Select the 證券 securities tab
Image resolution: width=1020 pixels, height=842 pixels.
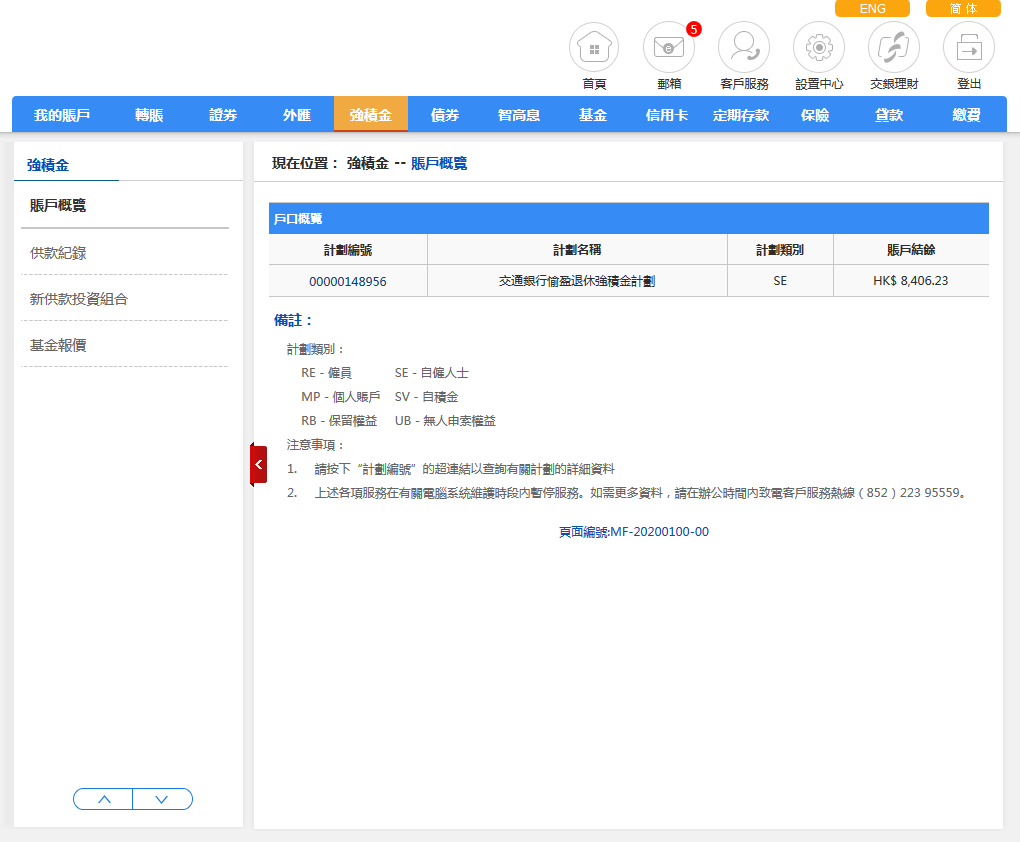pos(223,115)
